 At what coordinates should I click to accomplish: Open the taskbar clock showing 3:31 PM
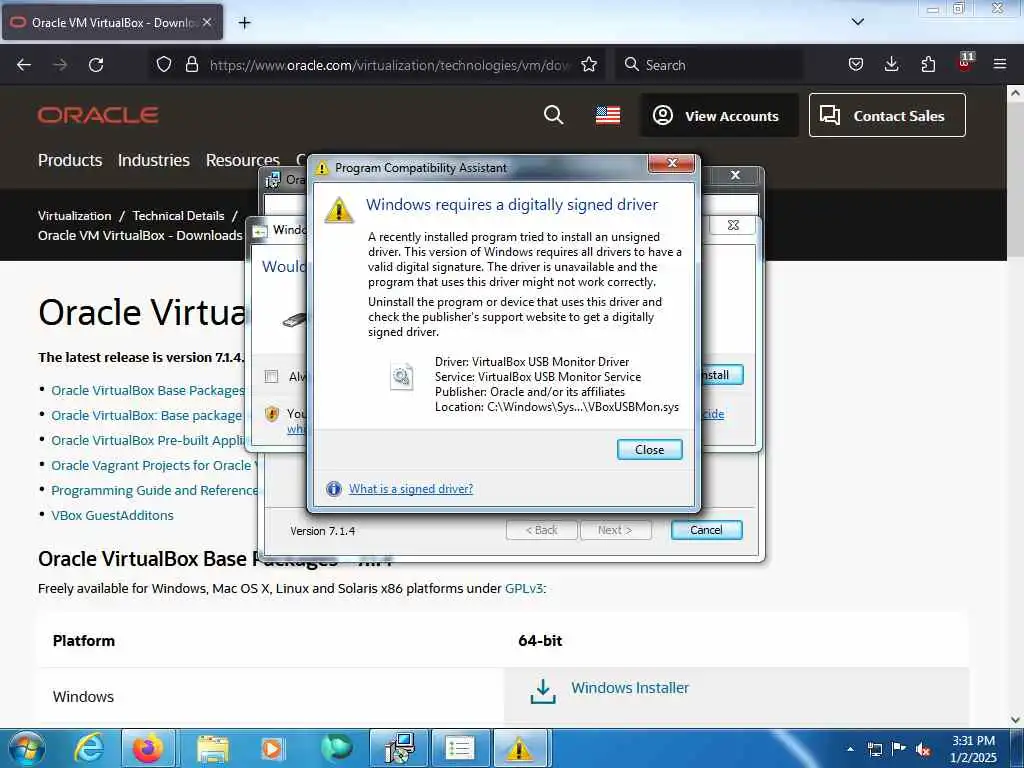click(973, 749)
